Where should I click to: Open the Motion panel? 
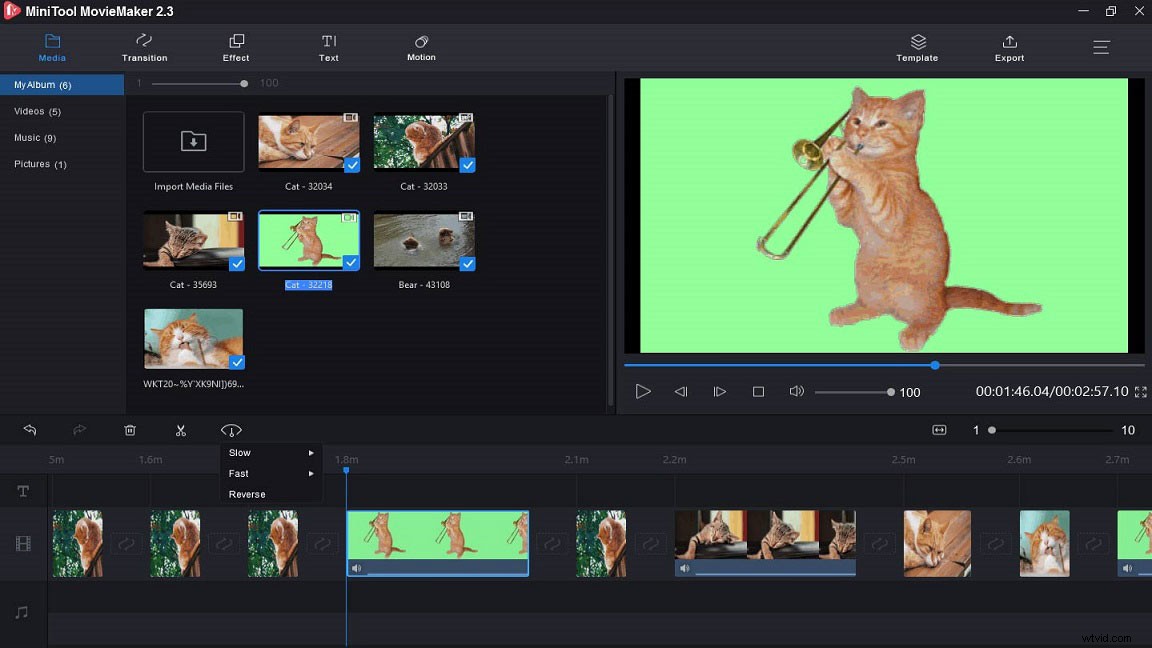coord(421,45)
